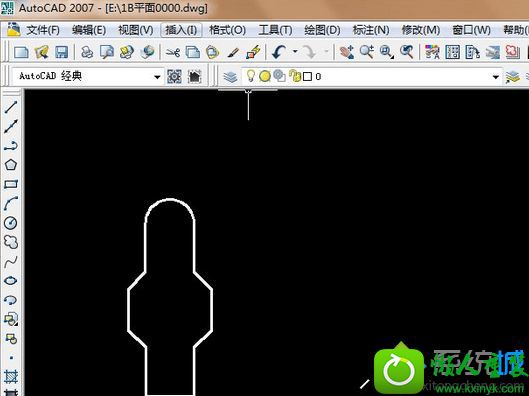The width and height of the screenshot is (529, 396).
Task: Click the Cut scissors icon
Action: point(173,52)
